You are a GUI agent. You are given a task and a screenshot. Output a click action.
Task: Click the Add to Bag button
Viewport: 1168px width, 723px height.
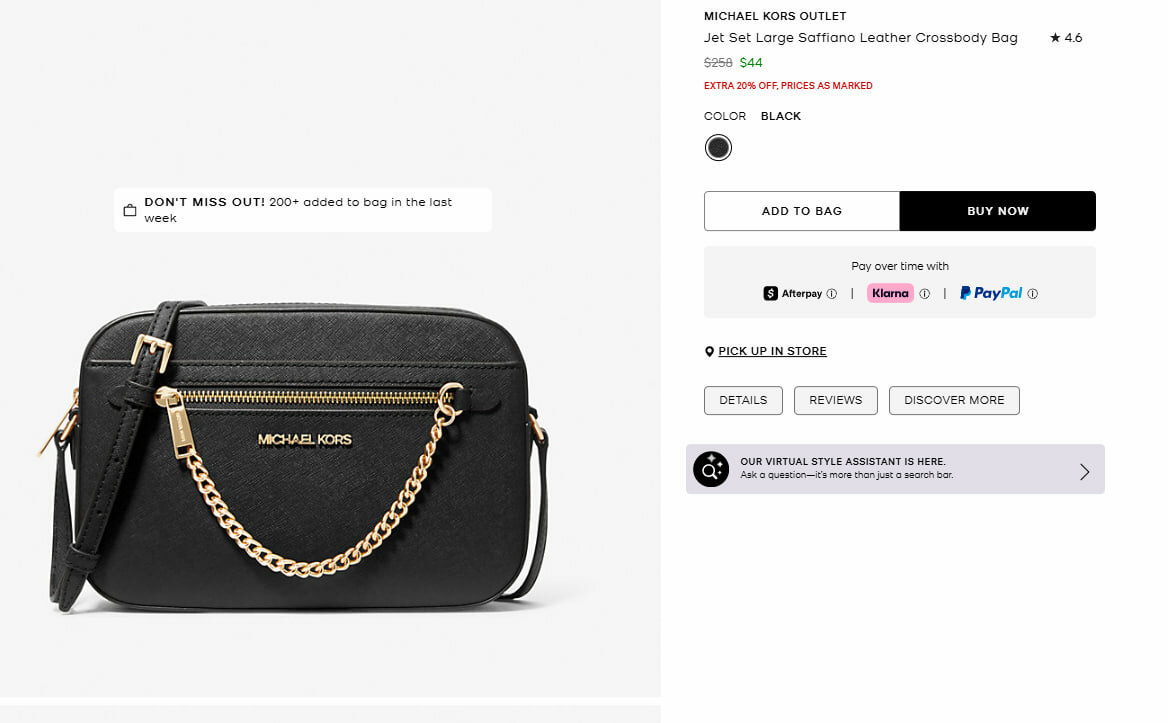[x=802, y=211]
